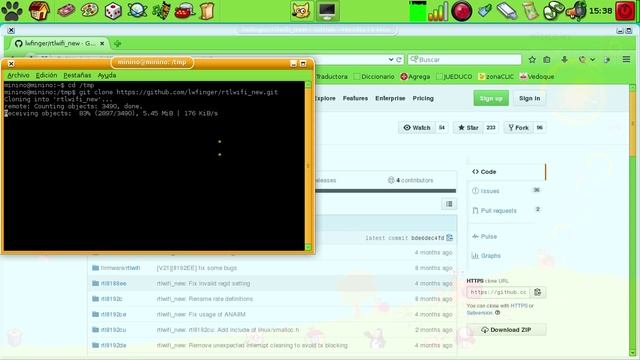The width and height of the screenshot is (640, 360).
Task: Click the red ball tray icon
Action: pyautogui.click(x=462, y=11)
